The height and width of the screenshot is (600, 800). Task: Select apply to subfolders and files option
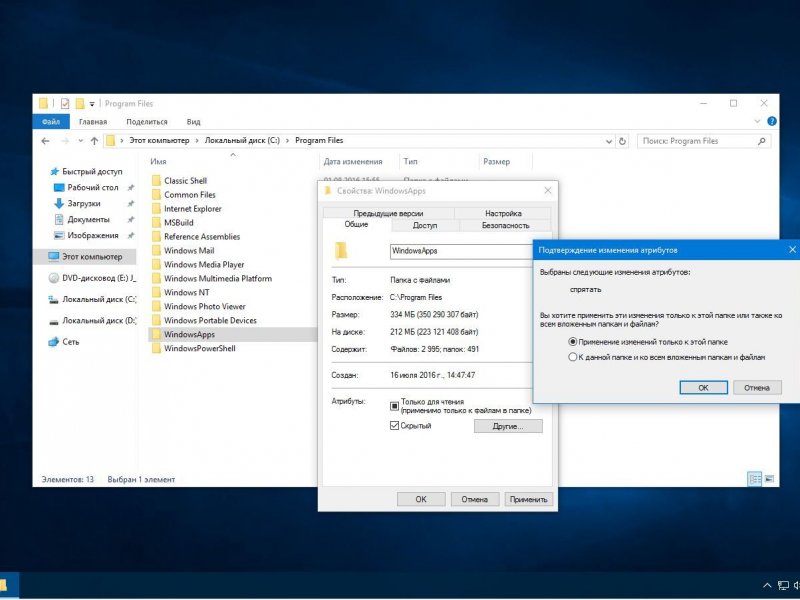tap(572, 357)
